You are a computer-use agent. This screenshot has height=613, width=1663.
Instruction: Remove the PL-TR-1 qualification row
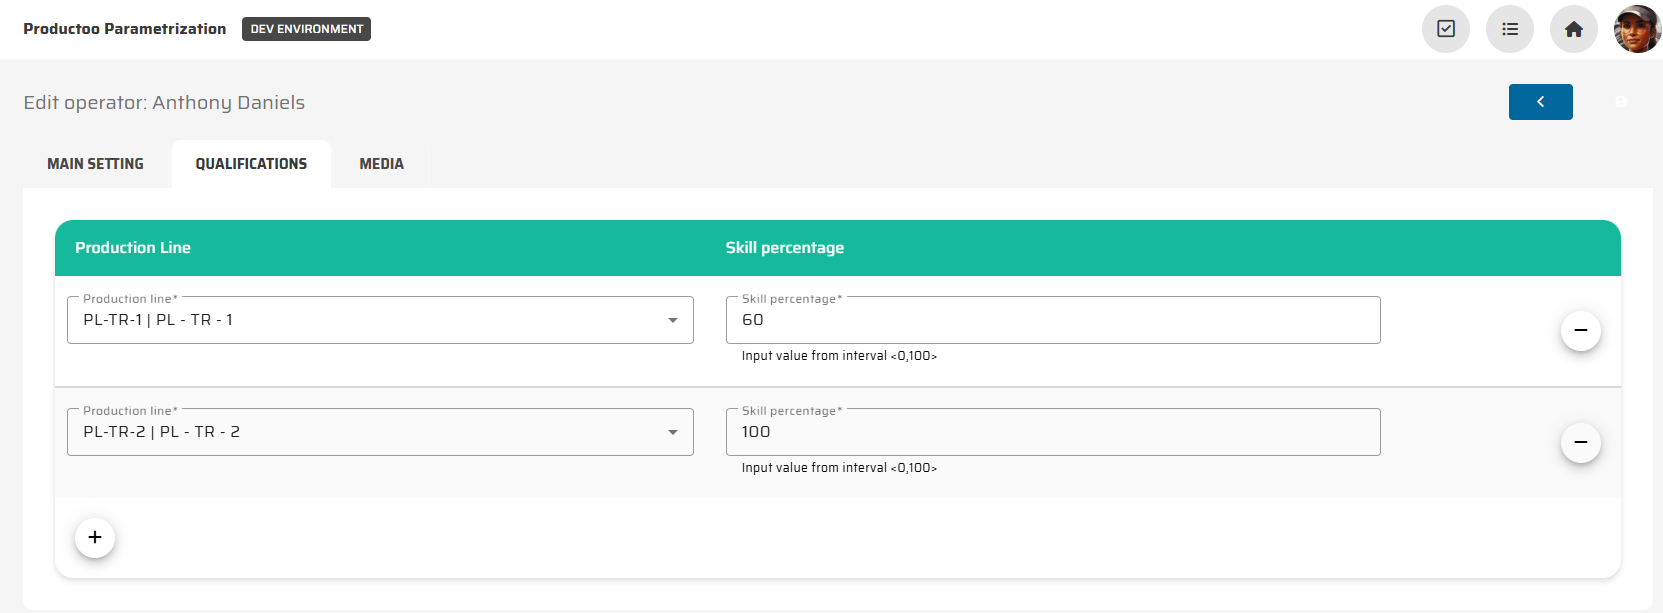[x=1580, y=330]
